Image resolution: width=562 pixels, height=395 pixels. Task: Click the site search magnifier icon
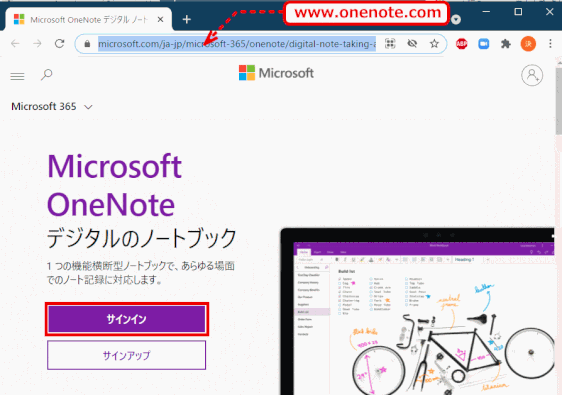(47, 75)
